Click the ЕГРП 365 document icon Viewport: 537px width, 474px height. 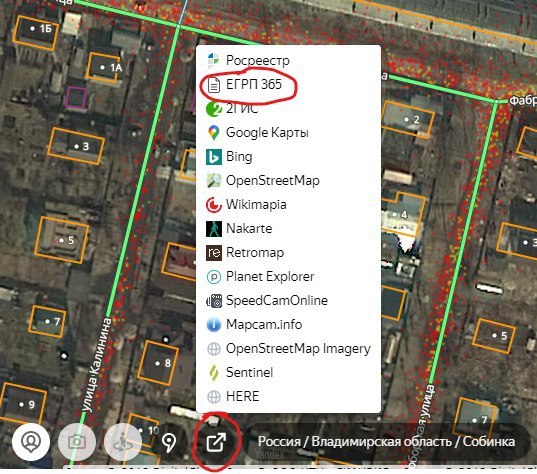coord(214,85)
